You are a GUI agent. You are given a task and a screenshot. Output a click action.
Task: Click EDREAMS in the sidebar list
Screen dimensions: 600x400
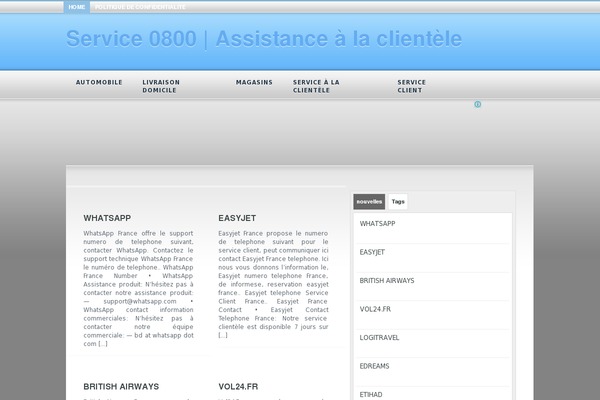(x=374, y=366)
